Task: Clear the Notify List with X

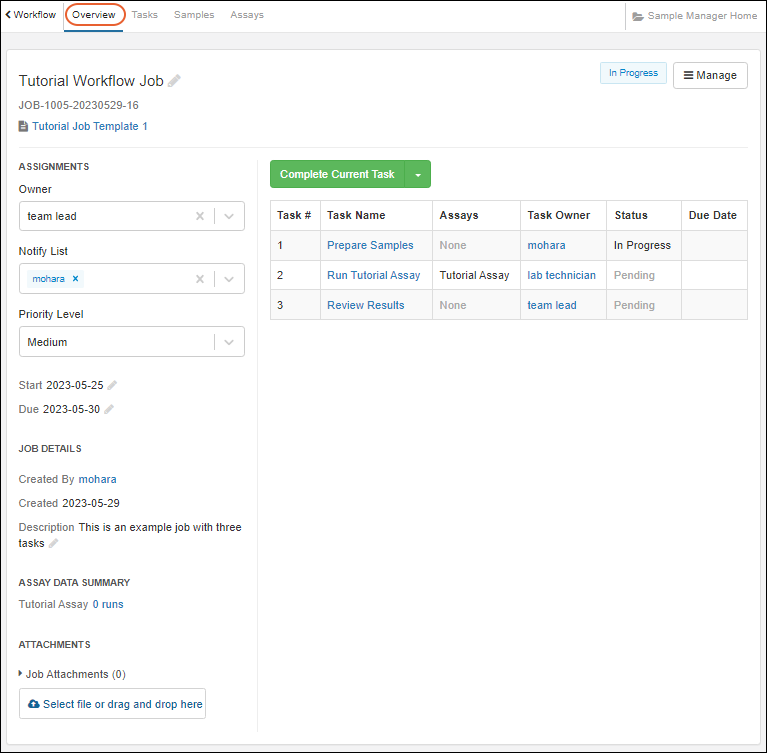Action: pyautogui.click(x=200, y=279)
